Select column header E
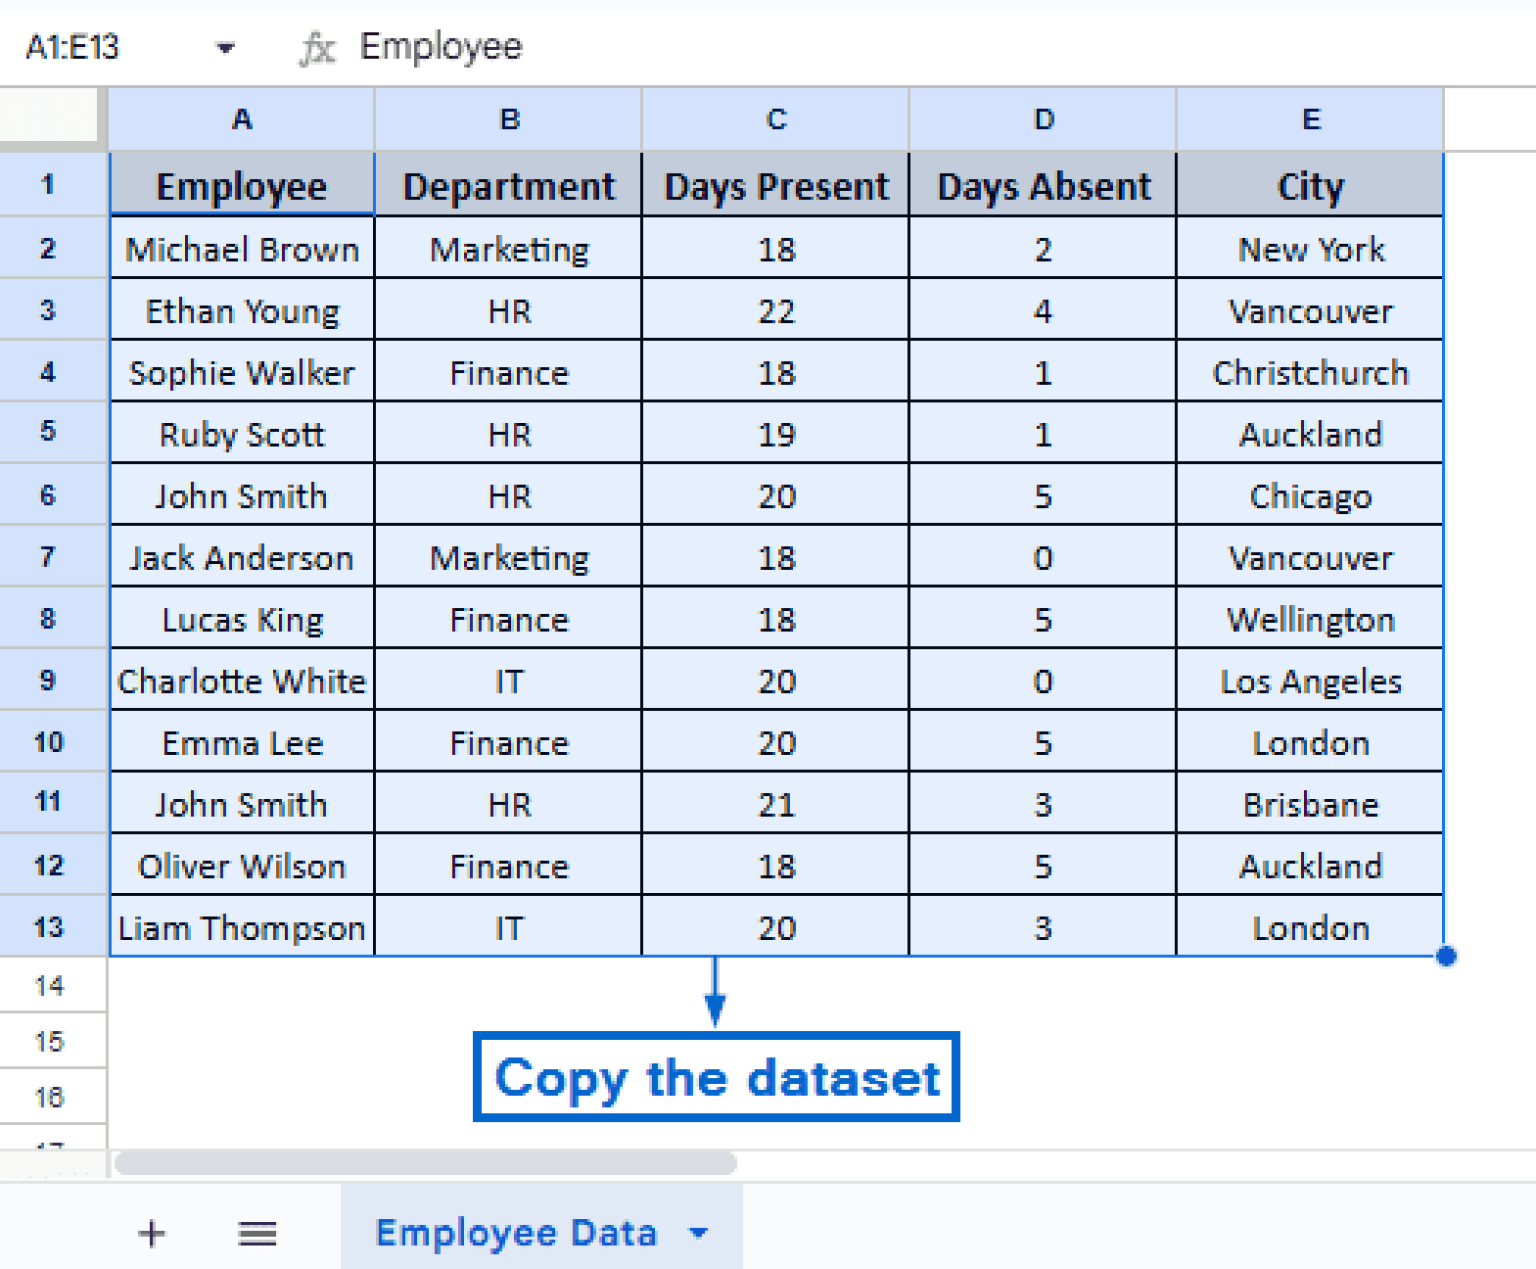Screen dimensions: 1536x1269 point(1310,118)
